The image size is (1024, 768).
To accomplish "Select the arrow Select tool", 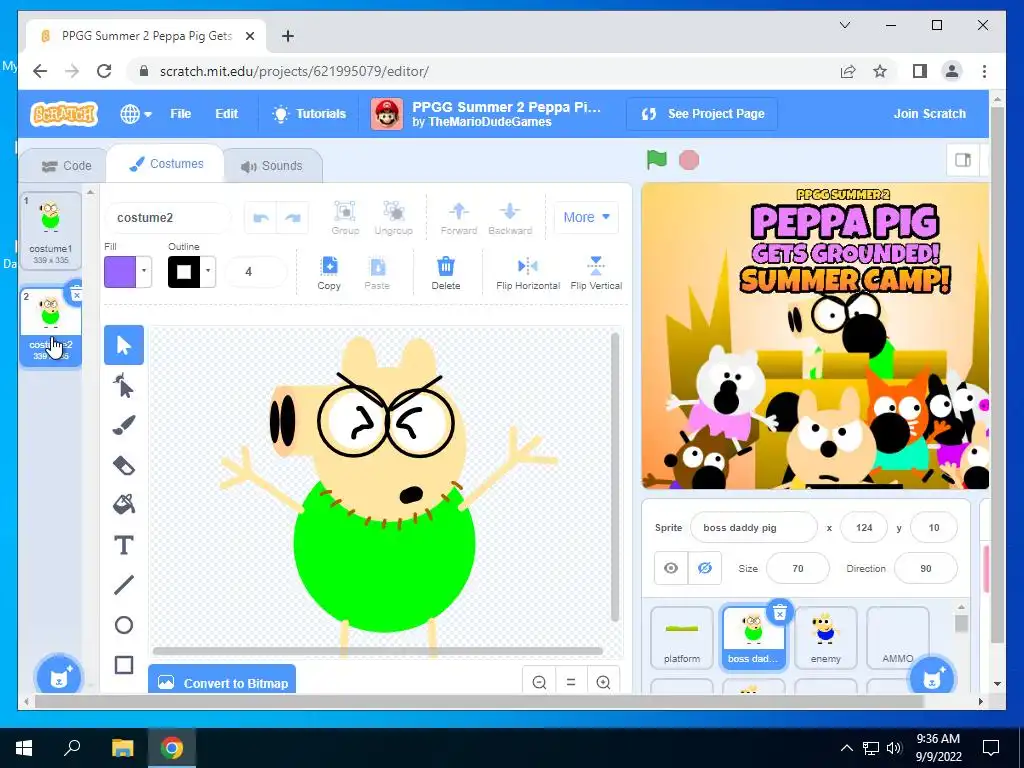I will click(124, 345).
